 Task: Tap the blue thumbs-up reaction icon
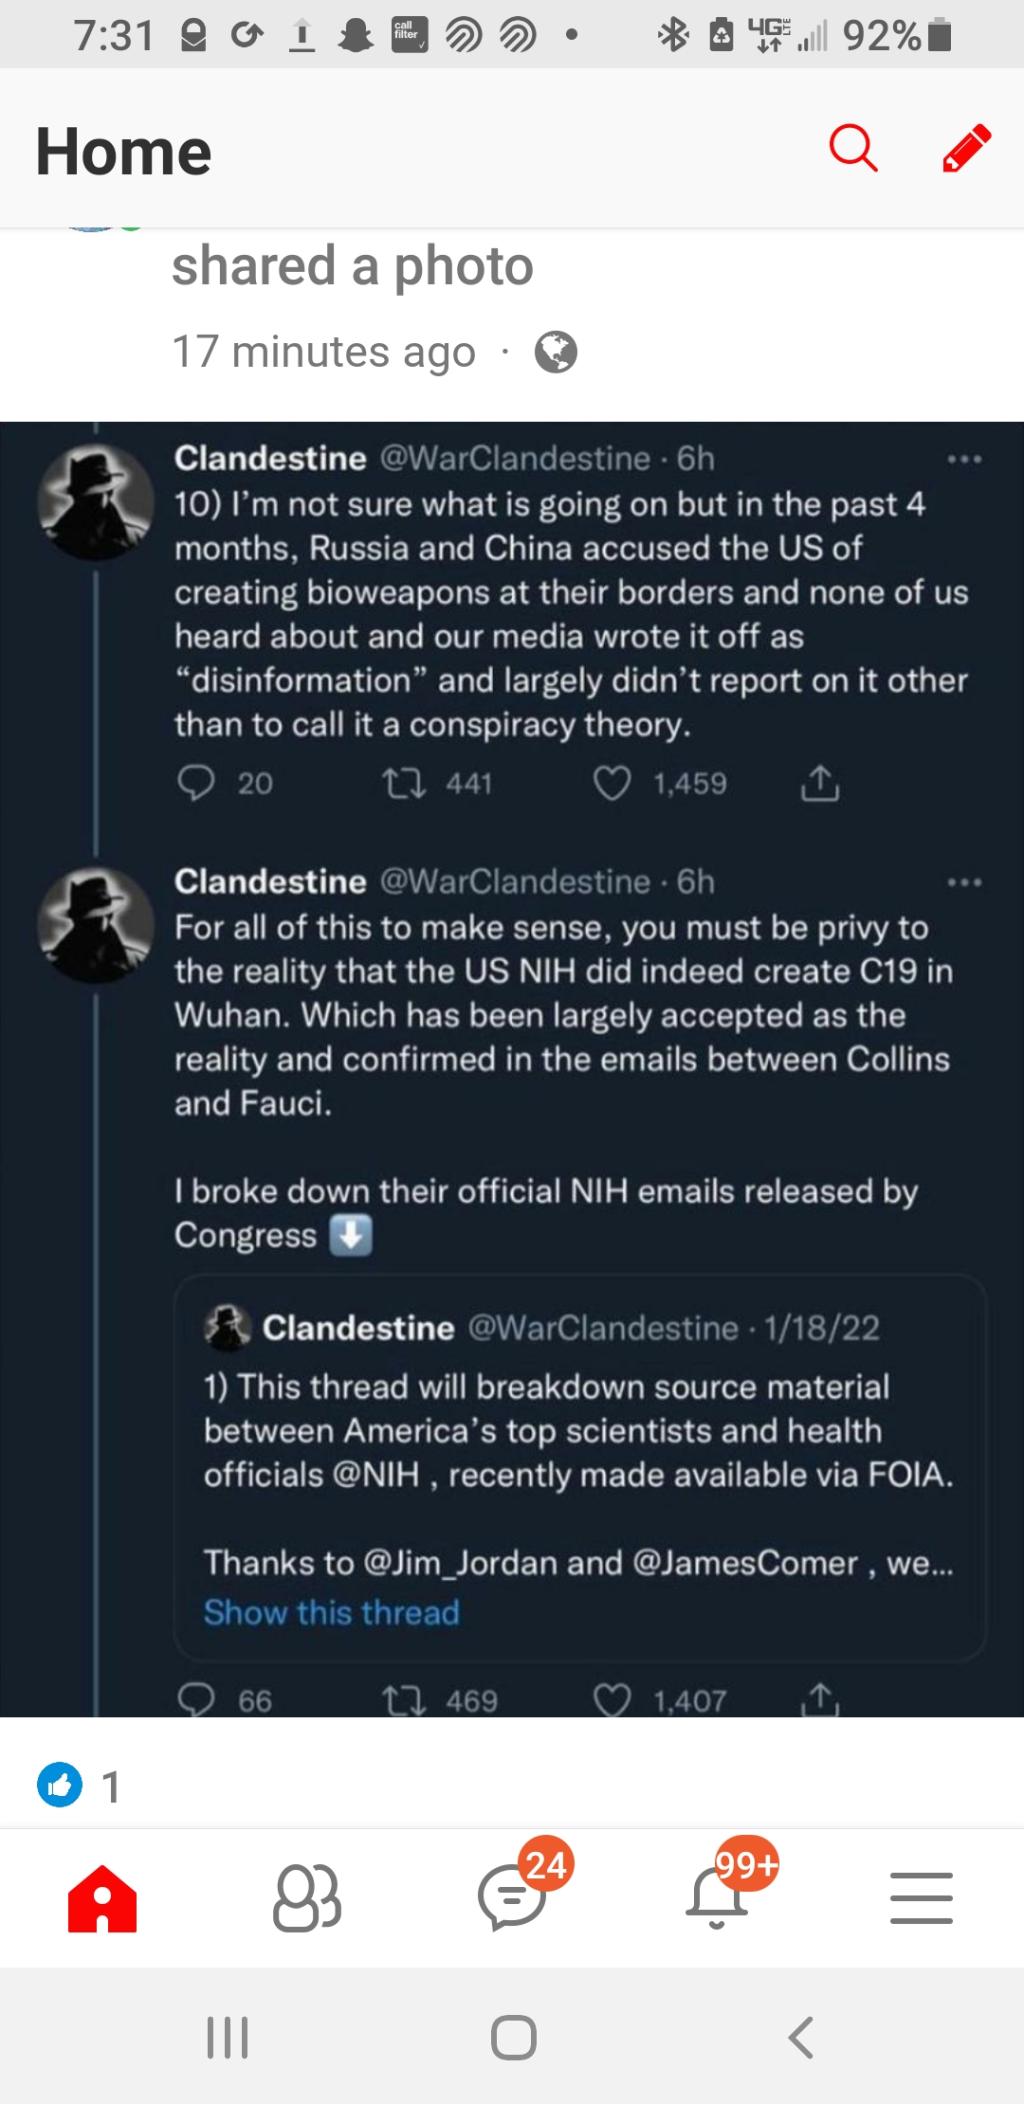(60, 1785)
